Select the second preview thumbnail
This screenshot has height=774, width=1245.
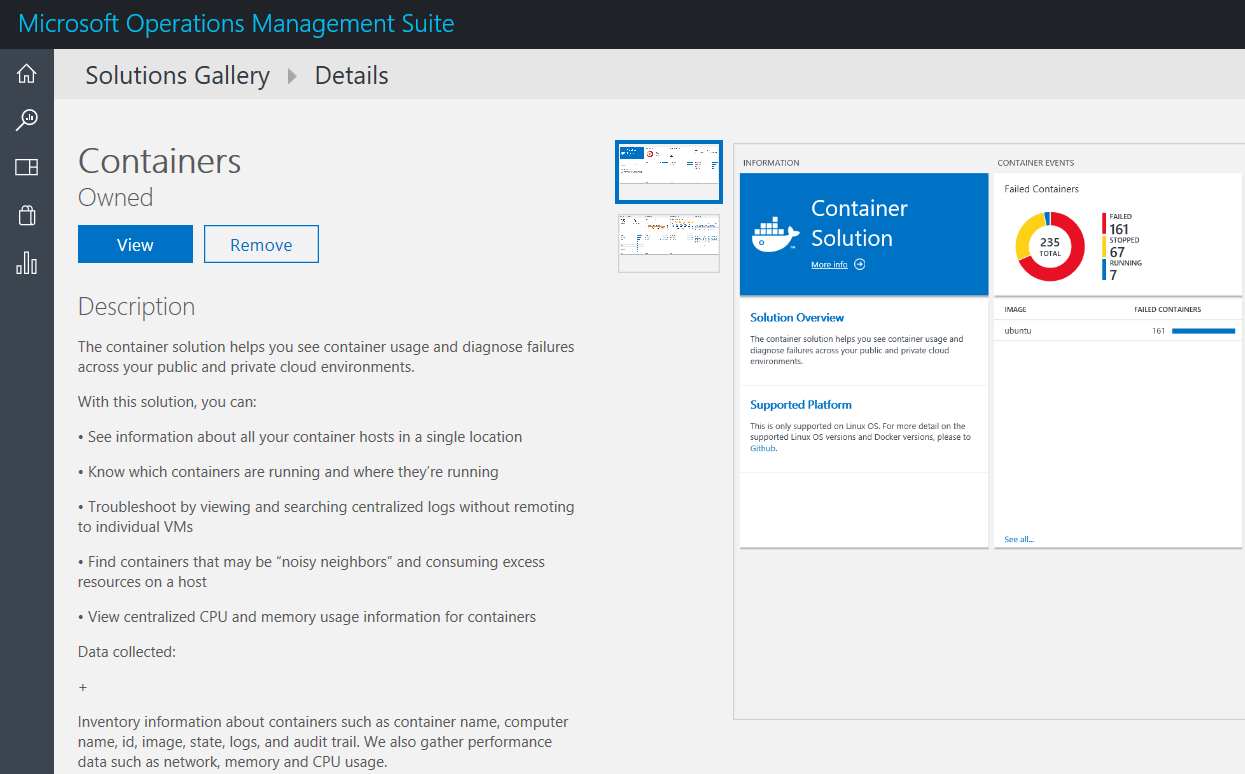[668, 242]
